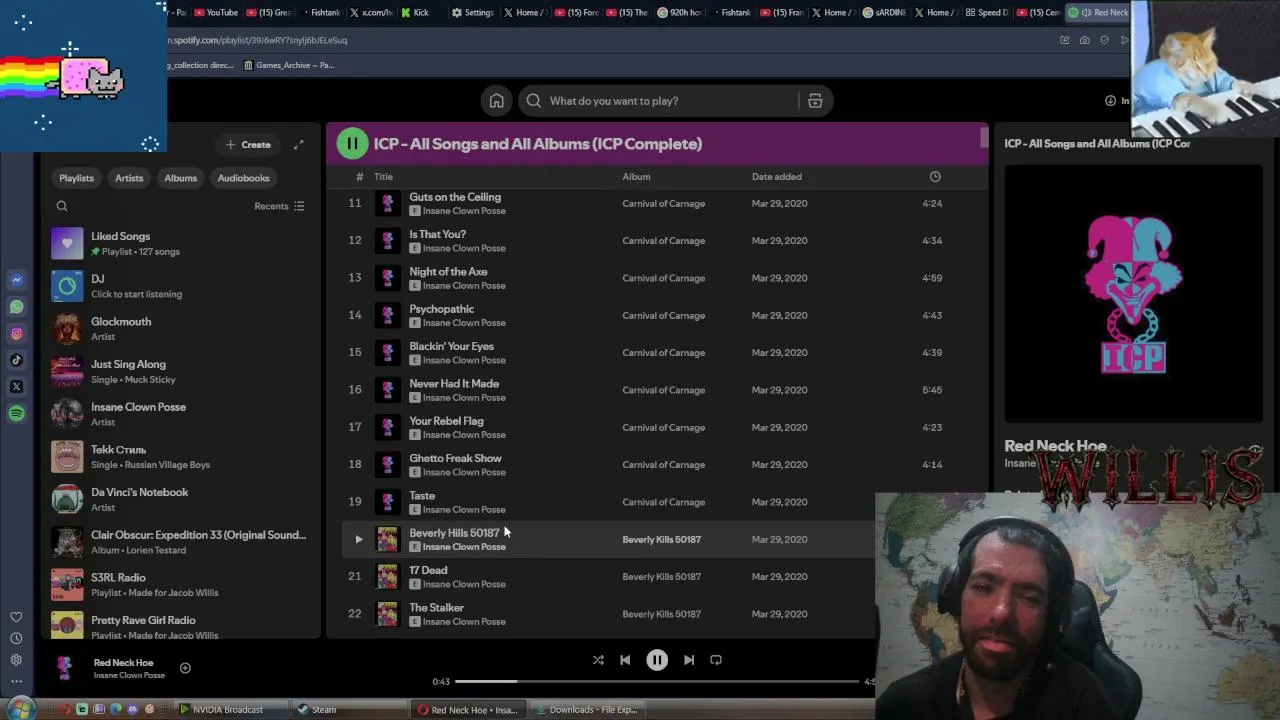1280x720 pixels.
Task: Filter the library by Audiobooks
Action: pyautogui.click(x=244, y=178)
